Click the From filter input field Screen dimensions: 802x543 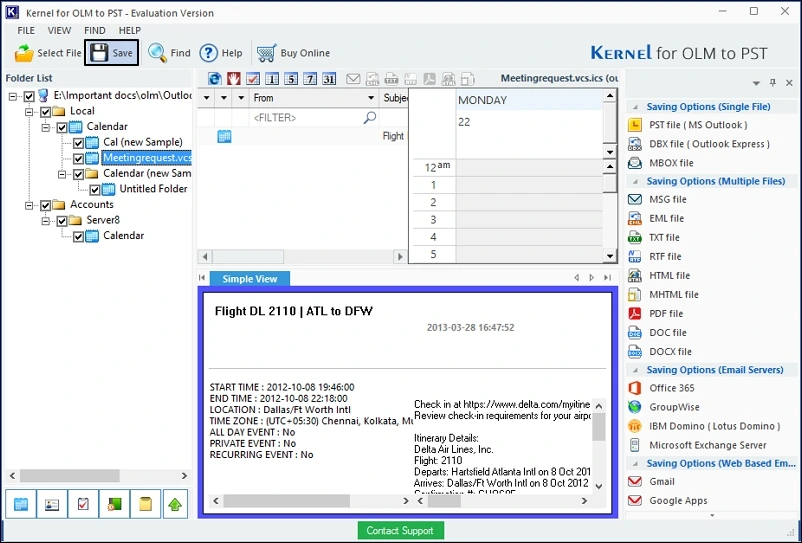(x=315, y=118)
